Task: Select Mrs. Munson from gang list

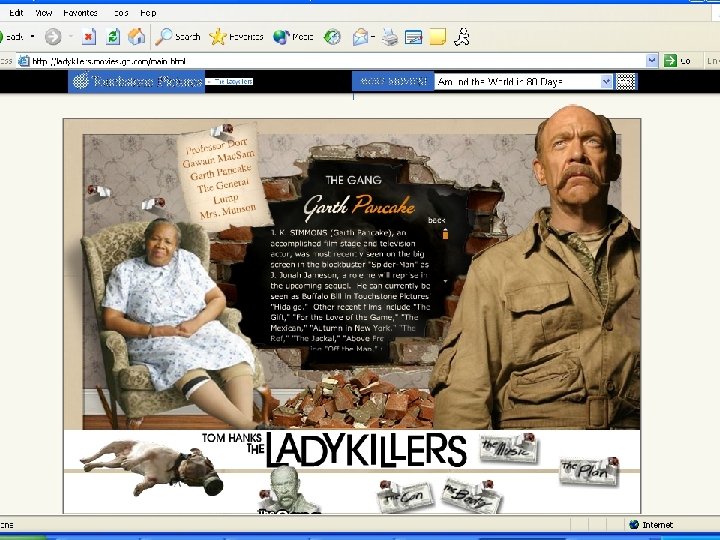Action: [228, 211]
